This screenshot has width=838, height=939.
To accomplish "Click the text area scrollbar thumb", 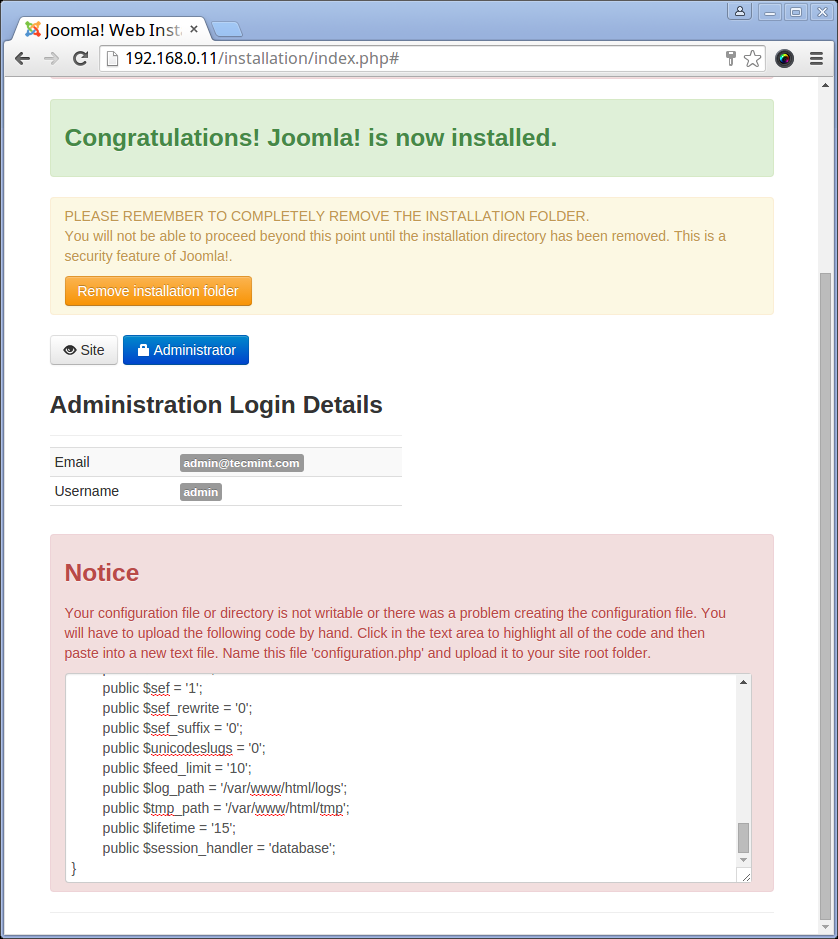I will 743,837.
